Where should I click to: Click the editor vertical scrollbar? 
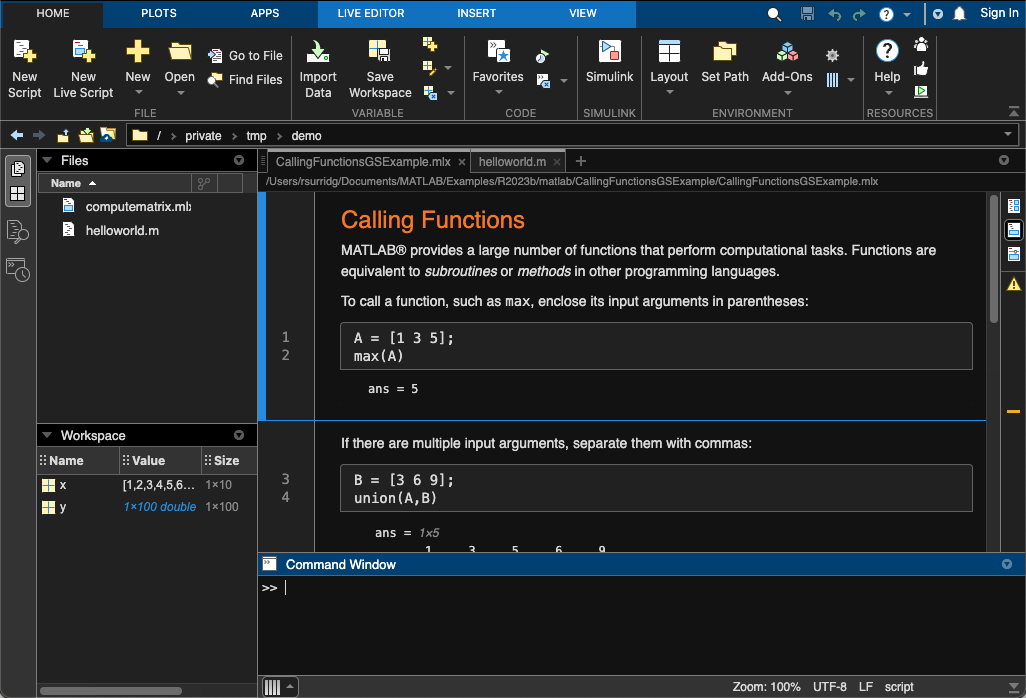993,260
